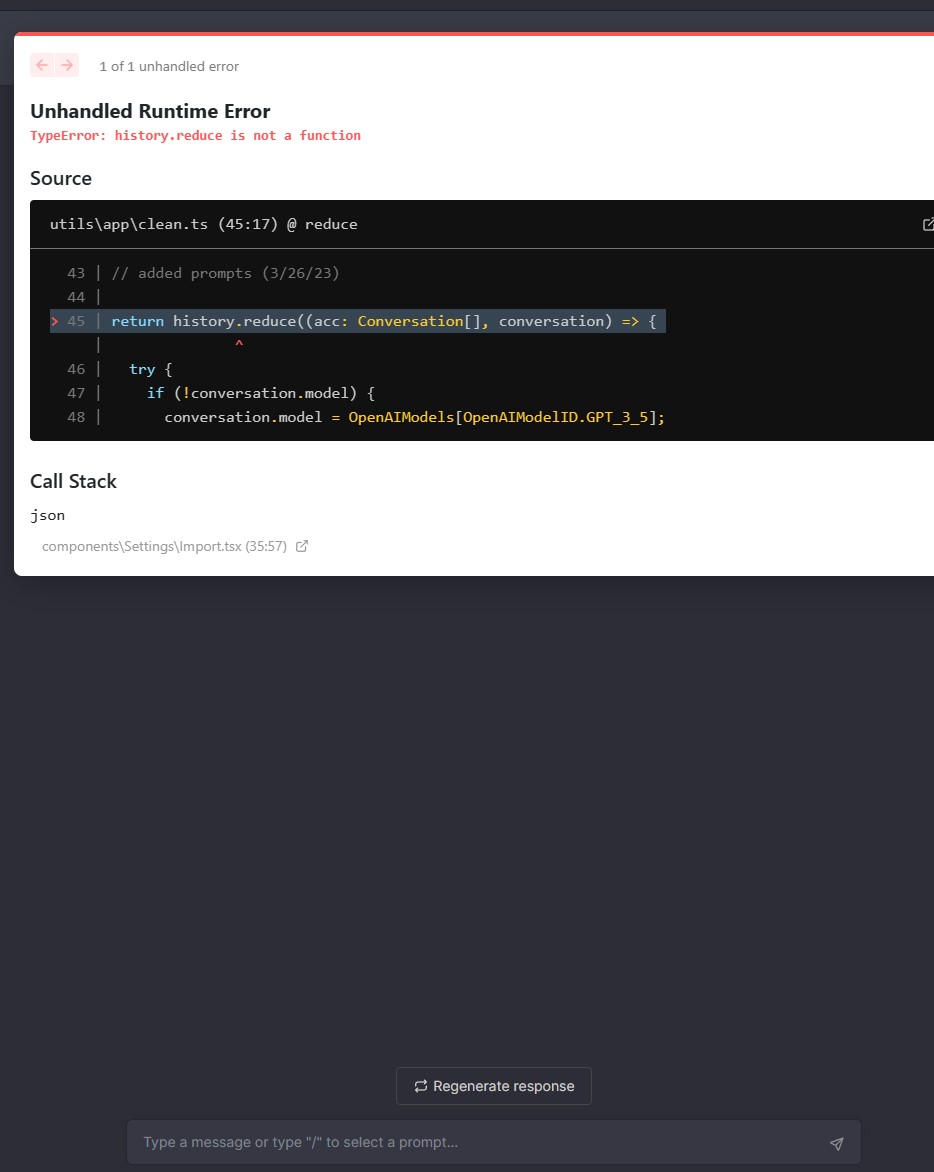This screenshot has height=1172, width=934.
Task: Click the Call Stack section heading
Action: click(73, 481)
